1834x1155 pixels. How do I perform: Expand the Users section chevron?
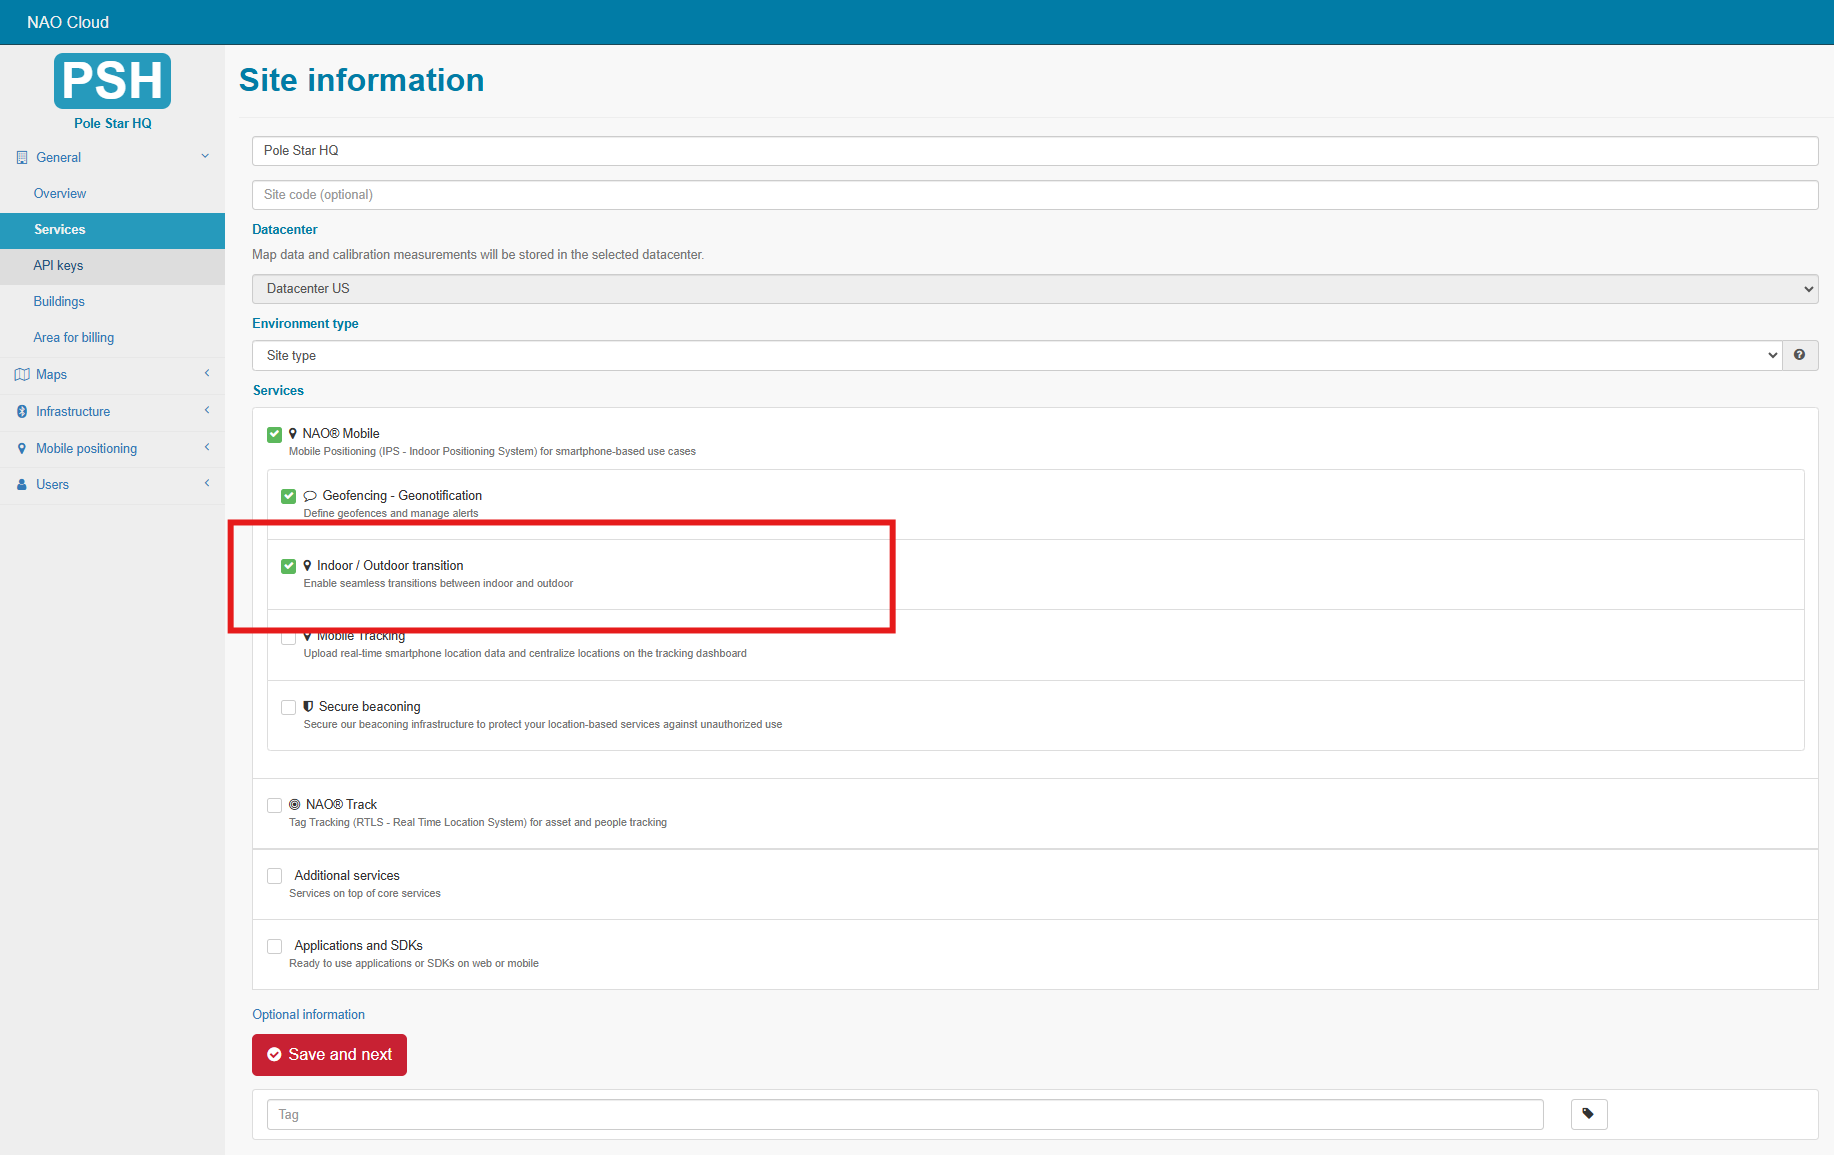point(207,483)
